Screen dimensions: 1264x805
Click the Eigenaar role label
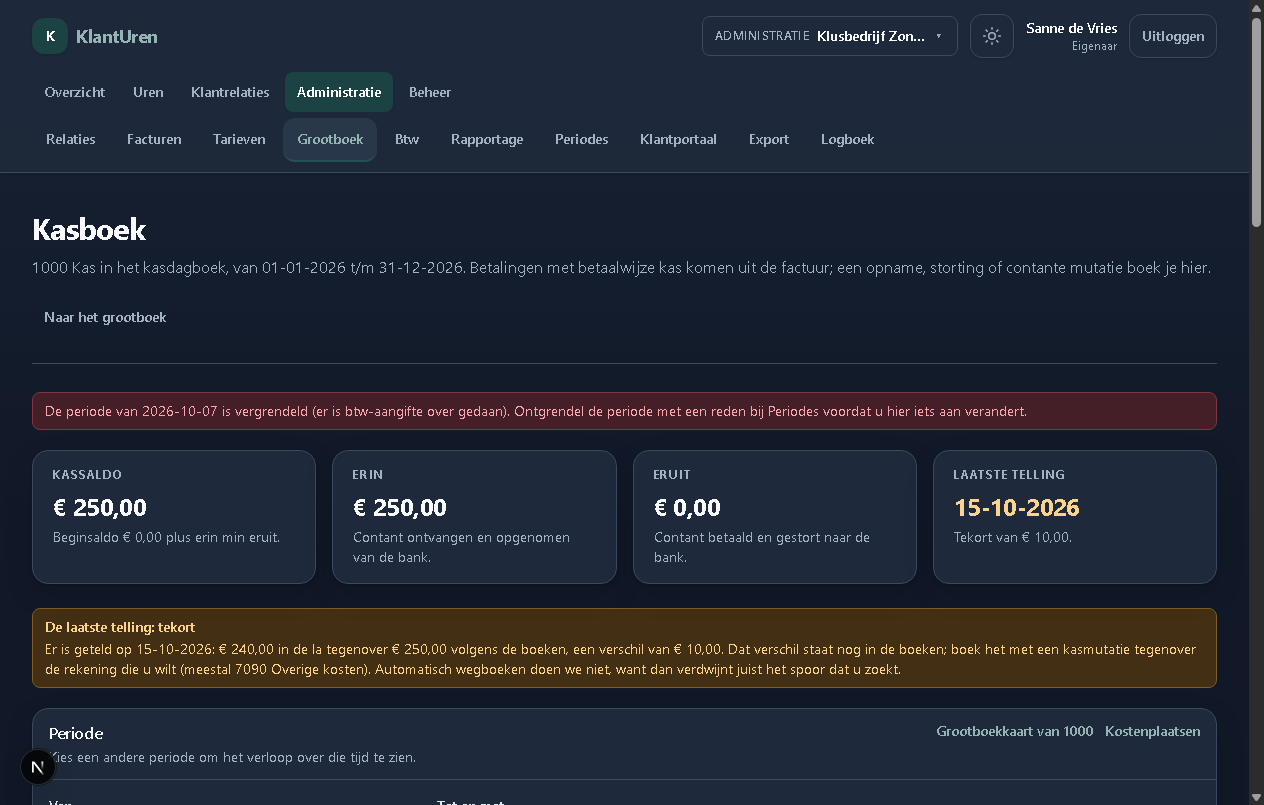pyautogui.click(x=1094, y=46)
